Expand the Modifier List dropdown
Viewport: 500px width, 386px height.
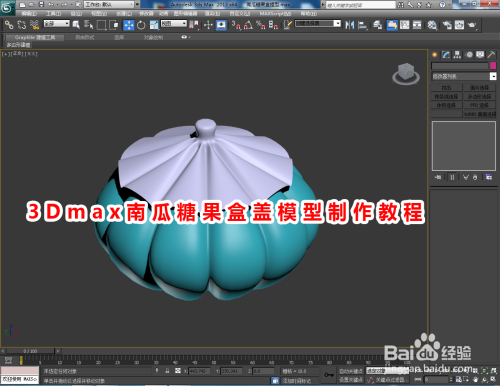(x=464, y=76)
